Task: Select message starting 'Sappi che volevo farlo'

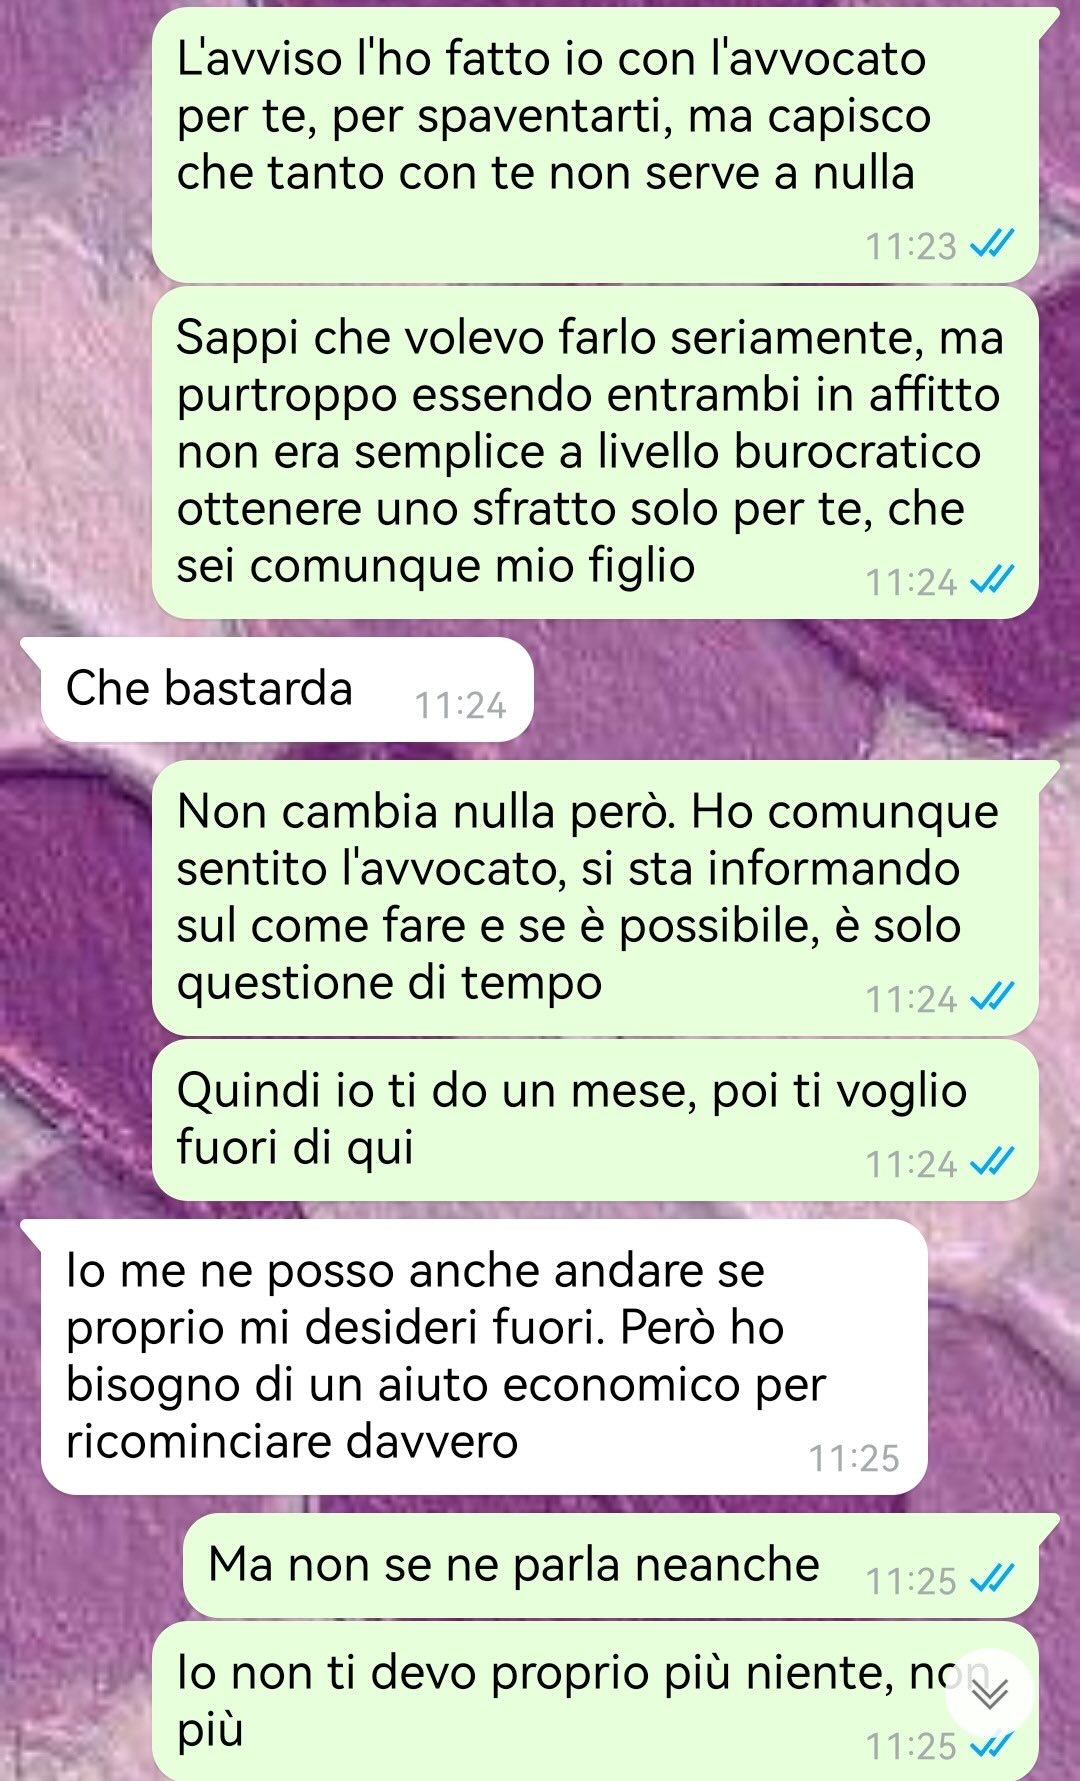Action: point(595,452)
